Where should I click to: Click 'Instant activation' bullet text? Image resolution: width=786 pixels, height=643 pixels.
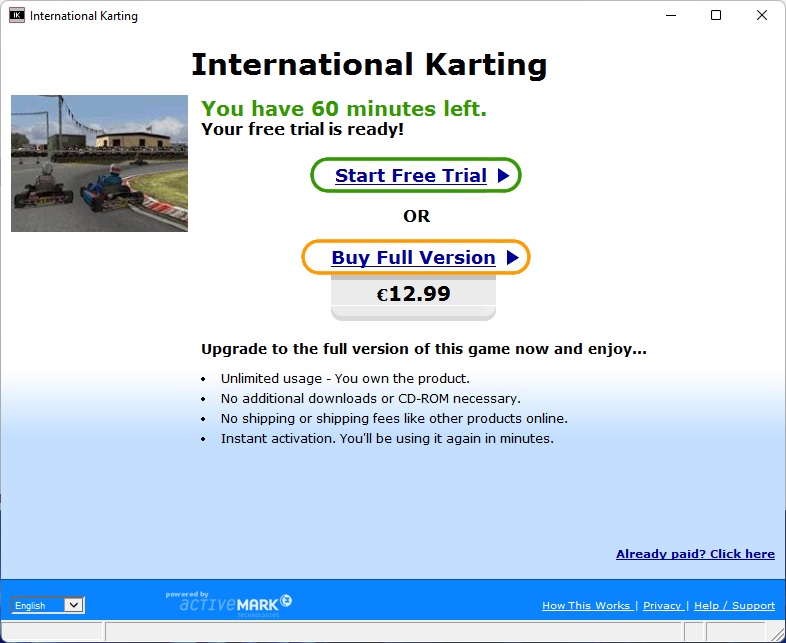click(x=387, y=439)
